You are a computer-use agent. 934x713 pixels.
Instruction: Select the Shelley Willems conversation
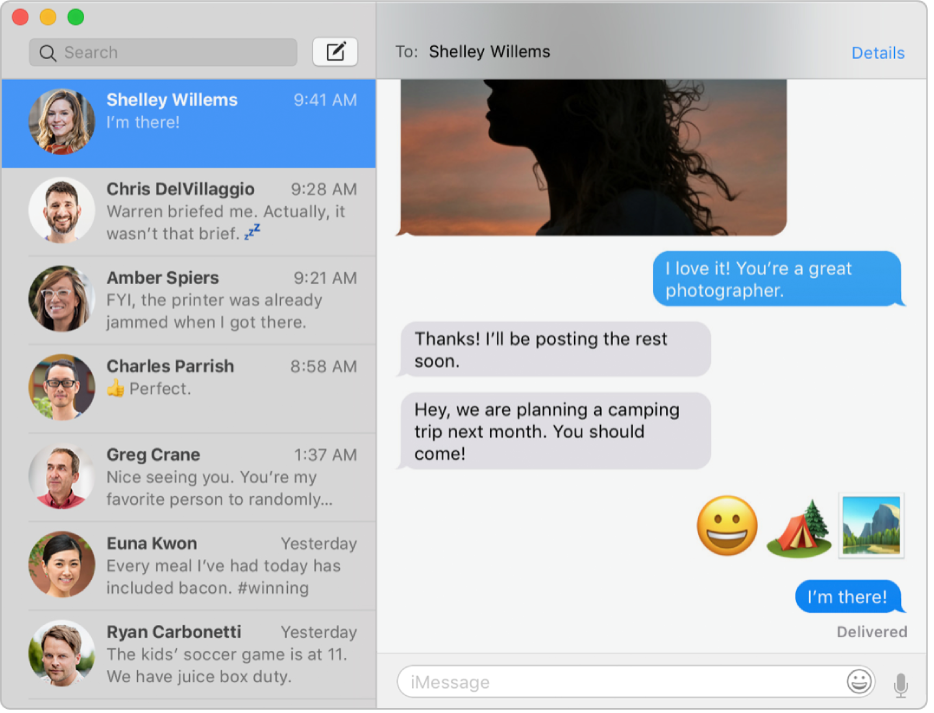click(x=188, y=123)
